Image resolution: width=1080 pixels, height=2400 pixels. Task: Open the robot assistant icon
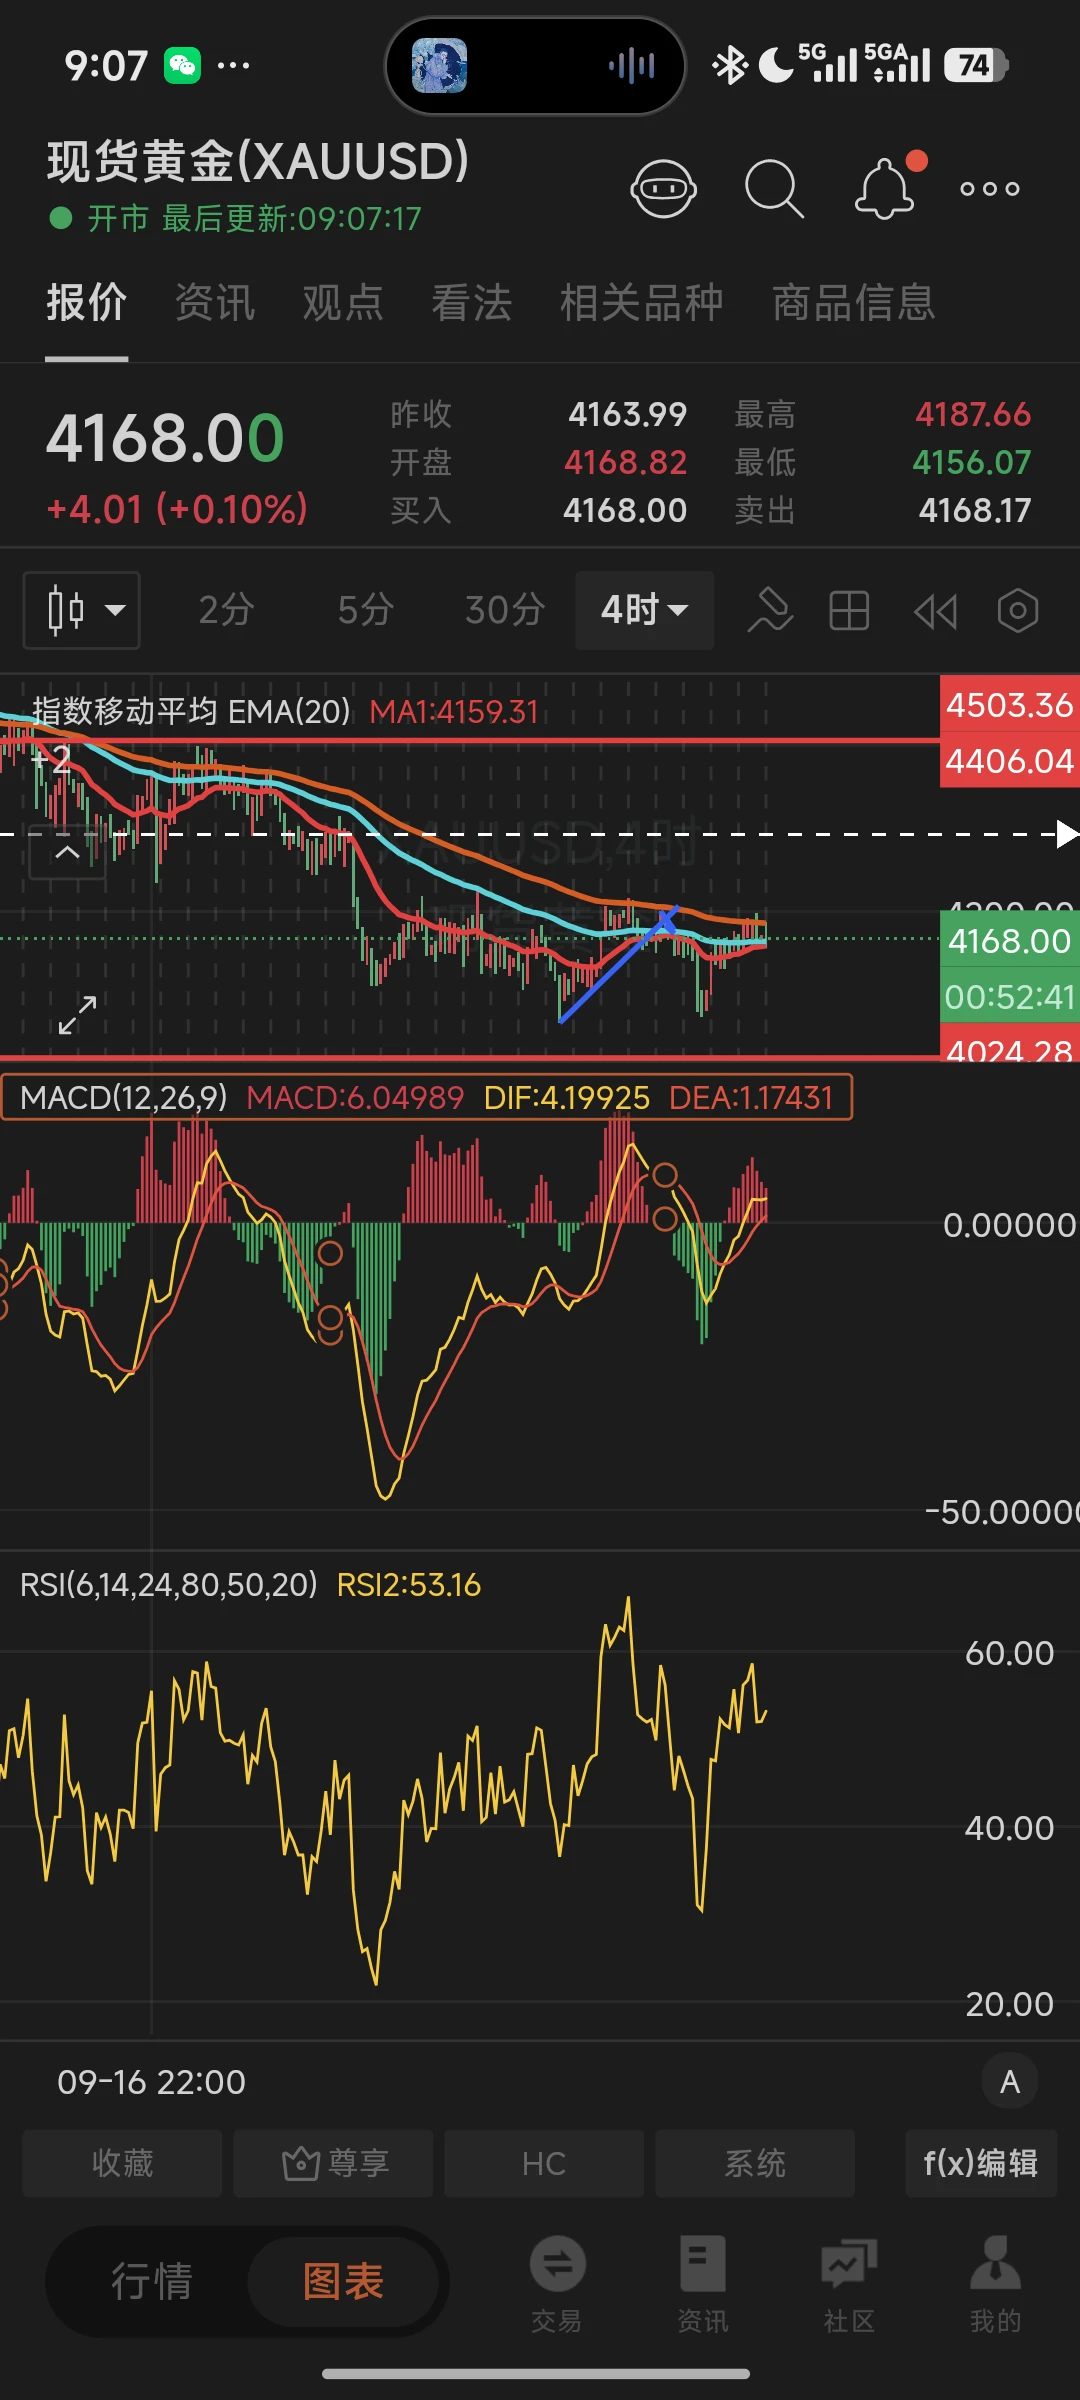click(x=663, y=188)
